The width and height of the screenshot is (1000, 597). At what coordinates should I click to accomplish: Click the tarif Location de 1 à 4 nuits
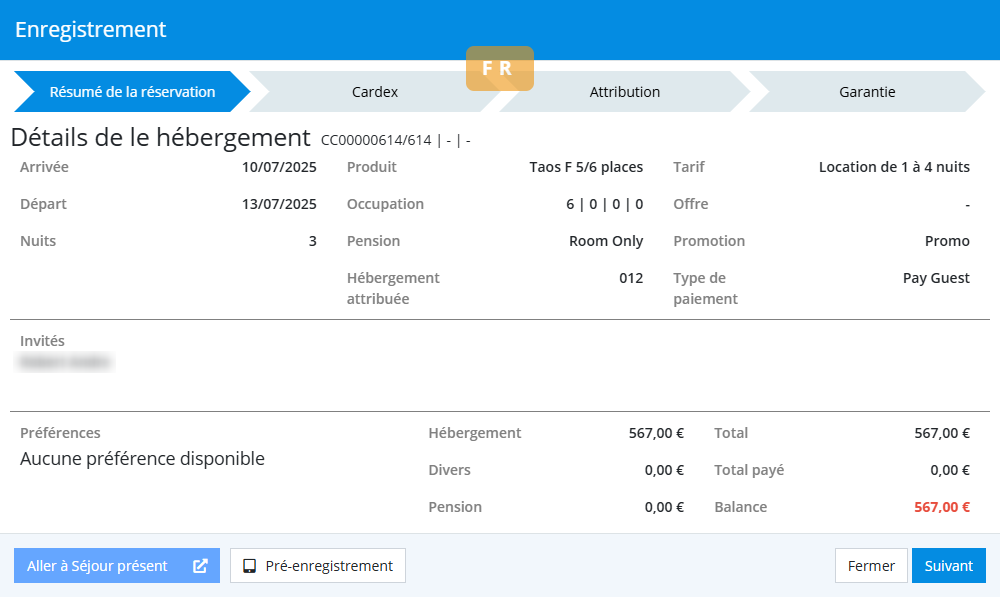click(894, 167)
